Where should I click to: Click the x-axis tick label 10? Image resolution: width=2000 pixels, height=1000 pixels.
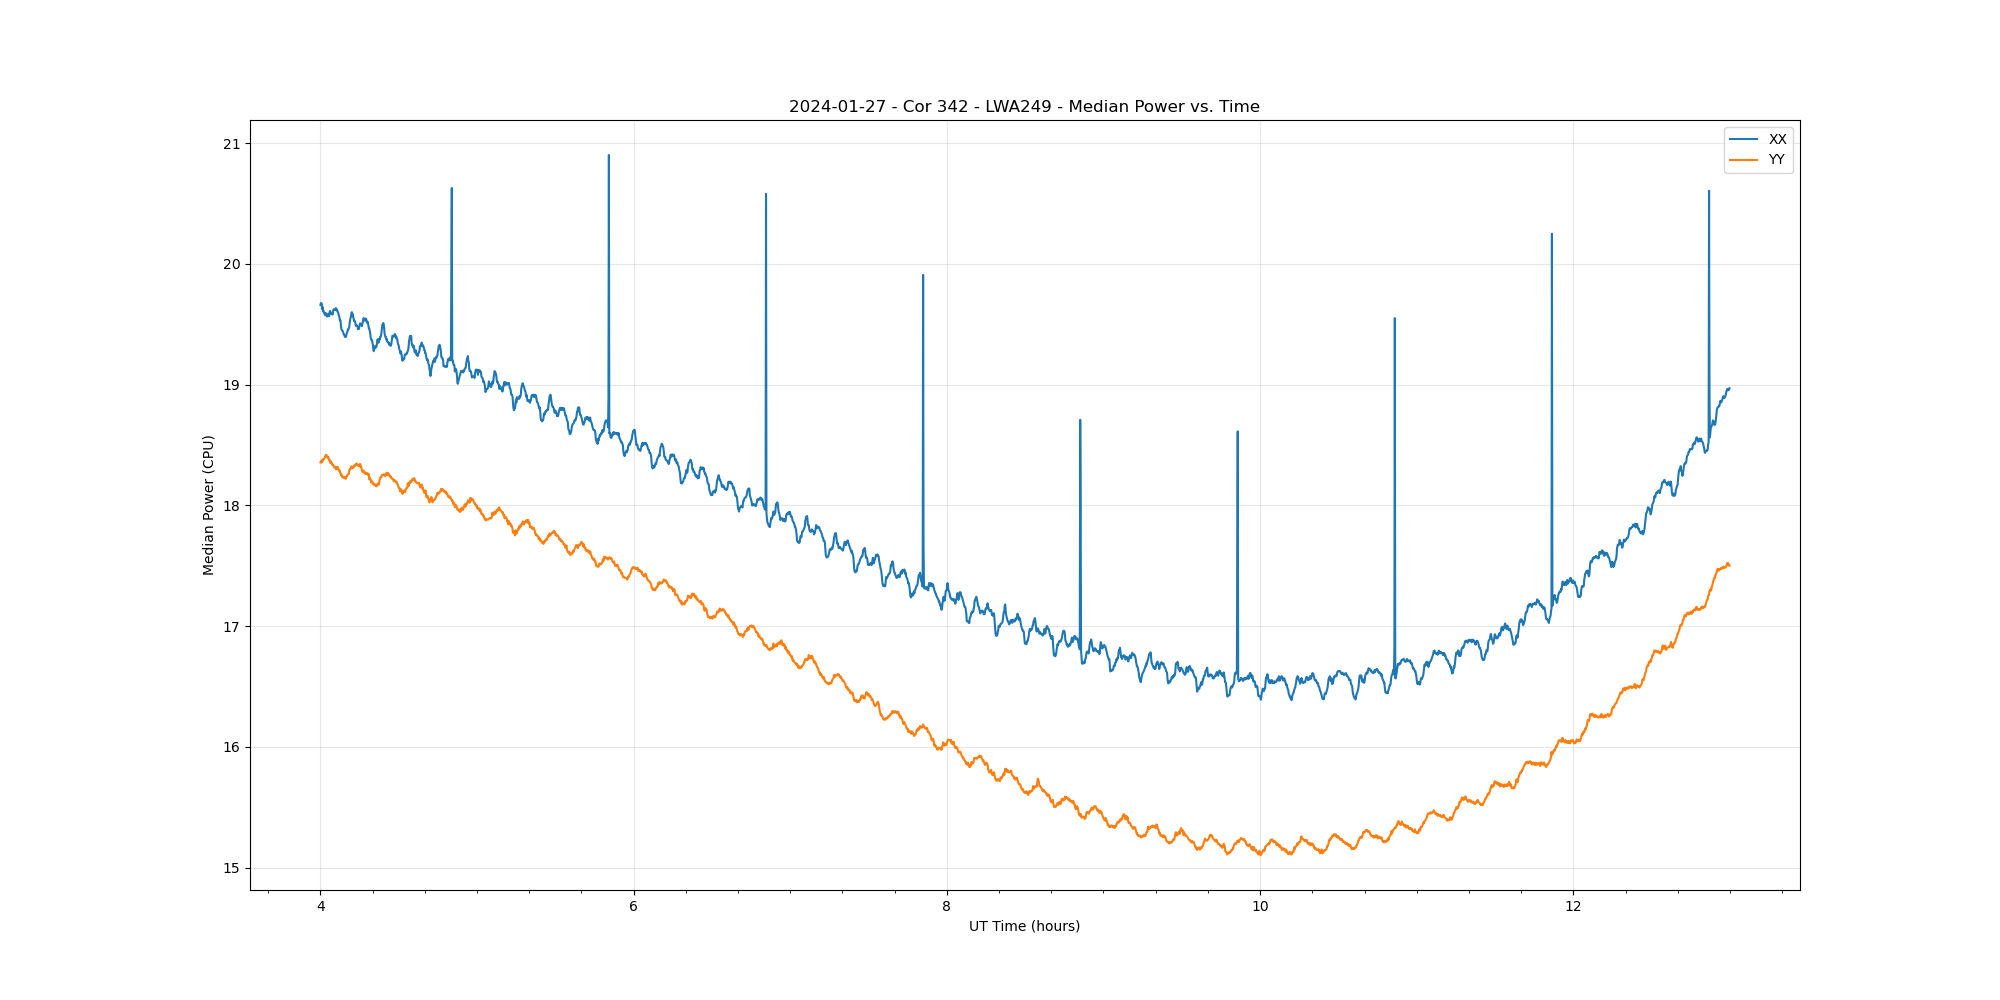click(1260, 907)
